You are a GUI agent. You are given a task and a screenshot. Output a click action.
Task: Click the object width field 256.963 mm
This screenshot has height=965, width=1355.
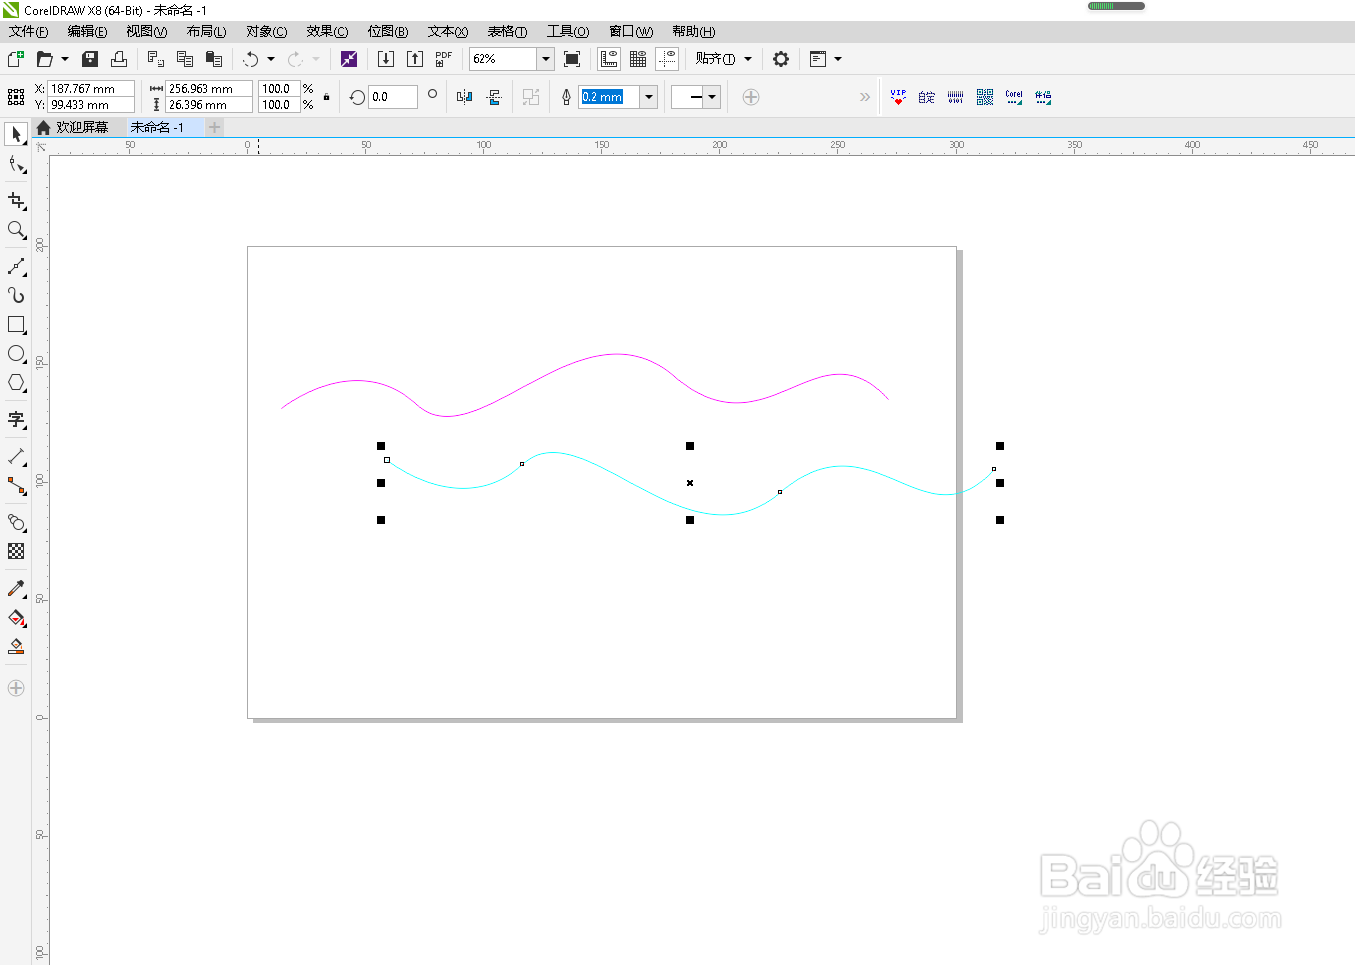click(x=209, y=89)
